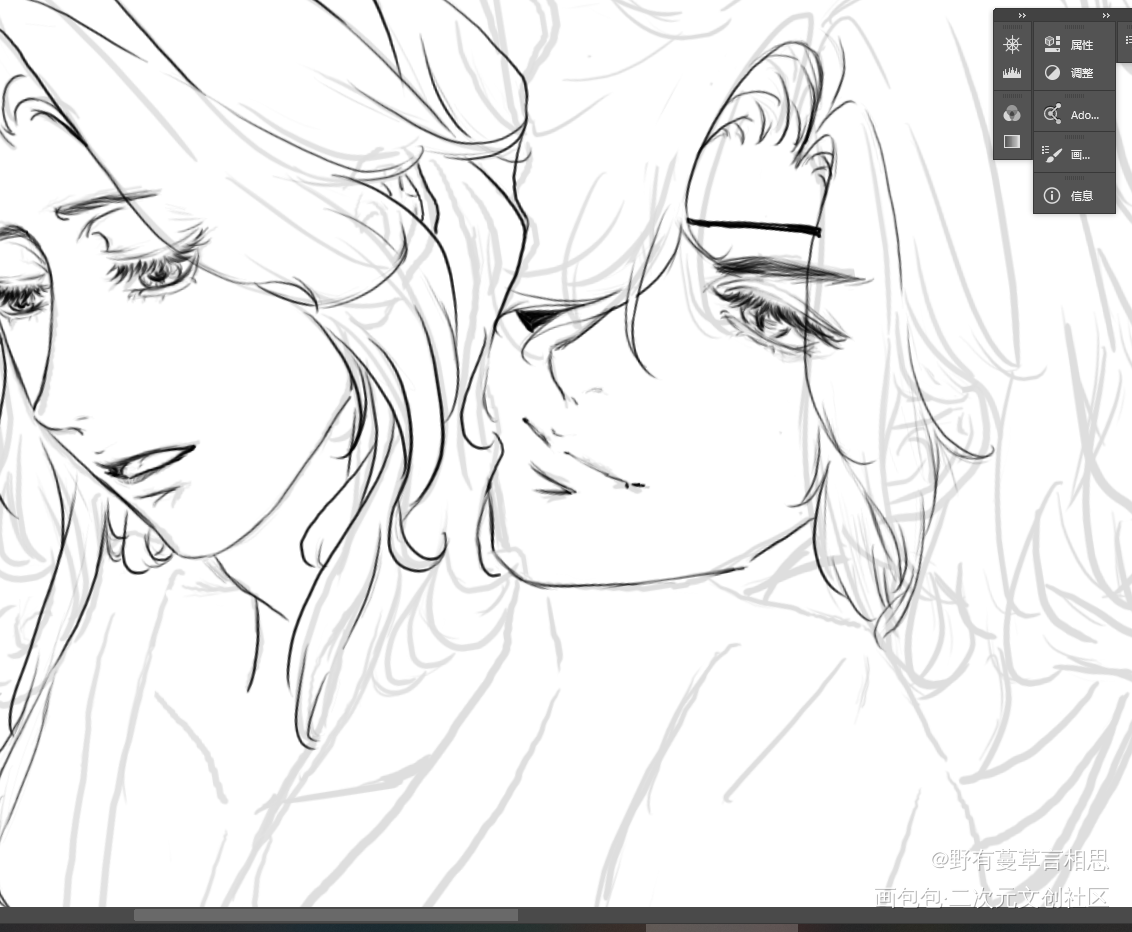Open the gradient square panel icon
The height and width of the screenshot is (932, 1132).
[1012, 142]
